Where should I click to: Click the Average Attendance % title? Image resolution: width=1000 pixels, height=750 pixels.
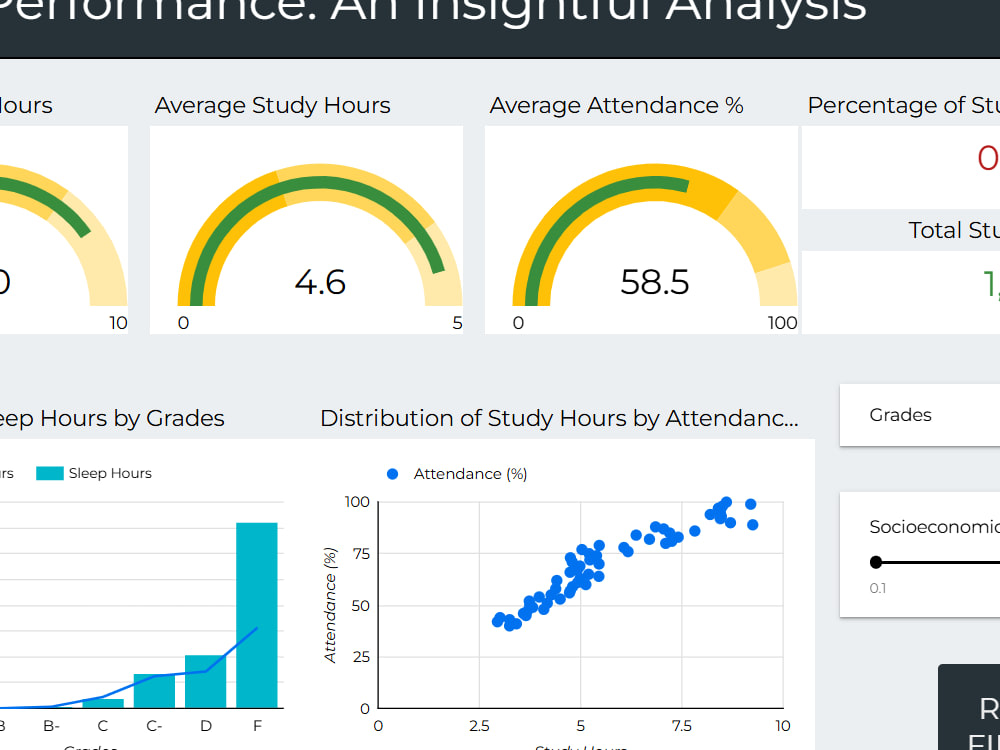616,105
